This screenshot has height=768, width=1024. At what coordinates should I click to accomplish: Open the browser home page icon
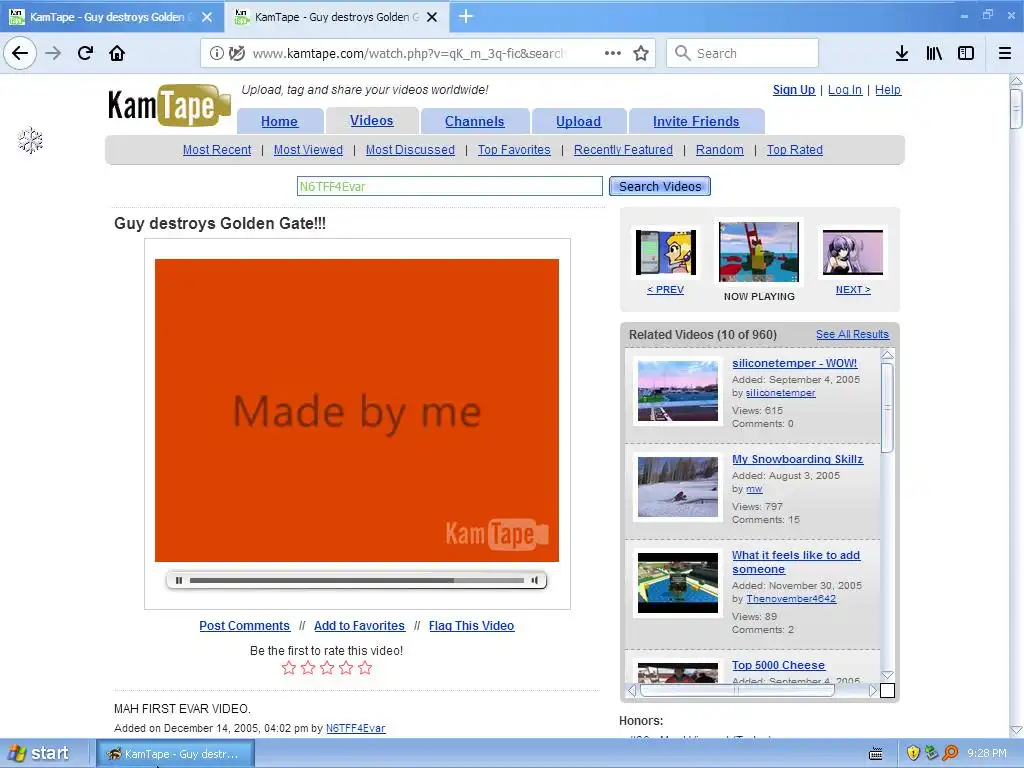pyautogui.click(x=117, y=53)
